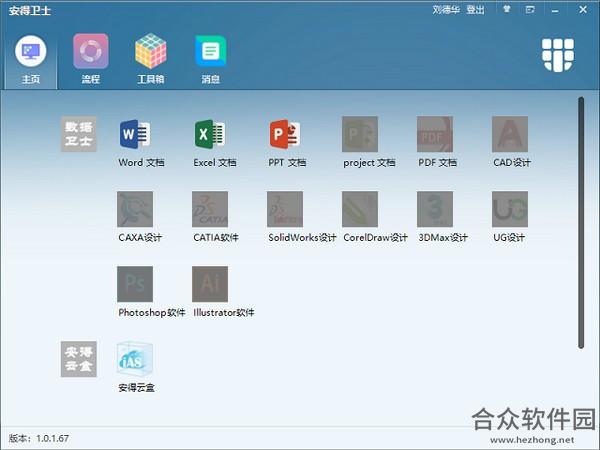The height and width of the screenshot is (450, 600).
Task: Select the PDF 文档 icon
Action: pyautogui.click(x=435, y=134)
